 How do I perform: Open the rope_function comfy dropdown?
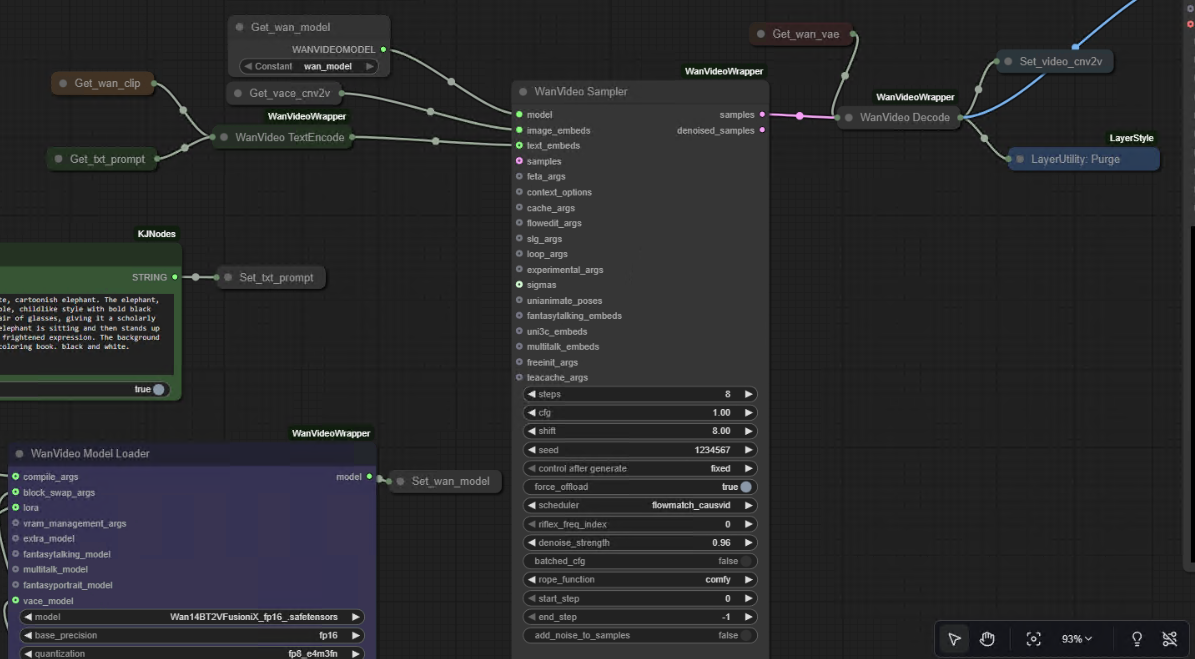coord(639,580)
